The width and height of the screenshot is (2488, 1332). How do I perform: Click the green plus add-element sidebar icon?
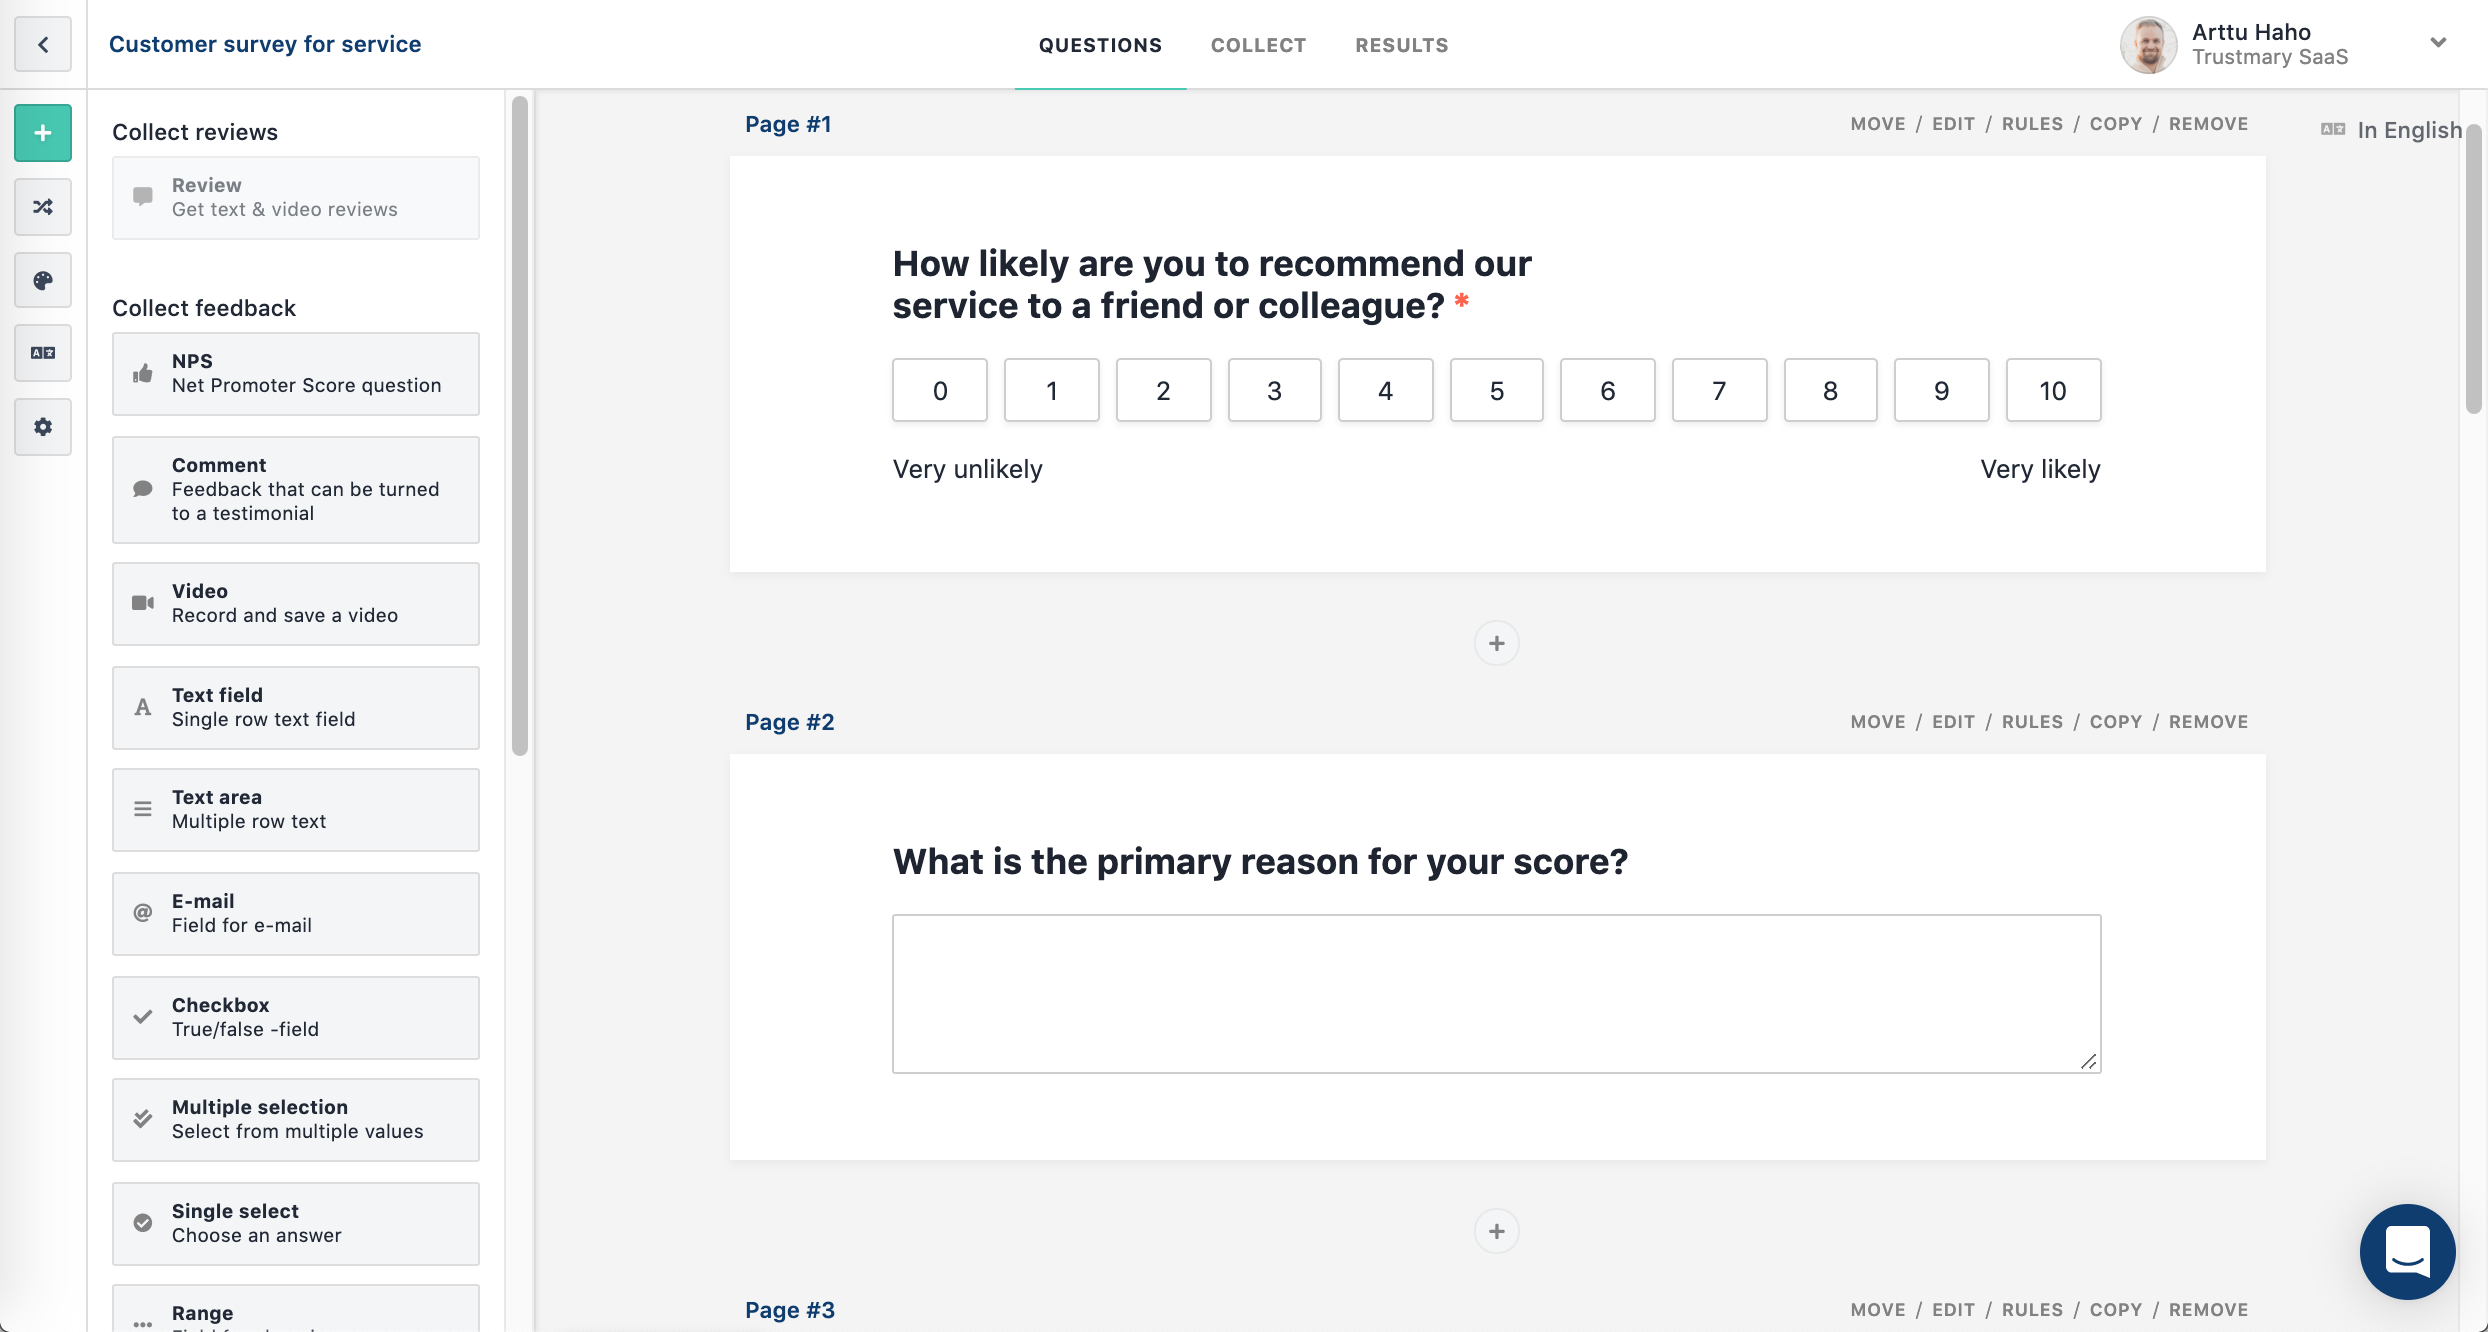(43, 133)
